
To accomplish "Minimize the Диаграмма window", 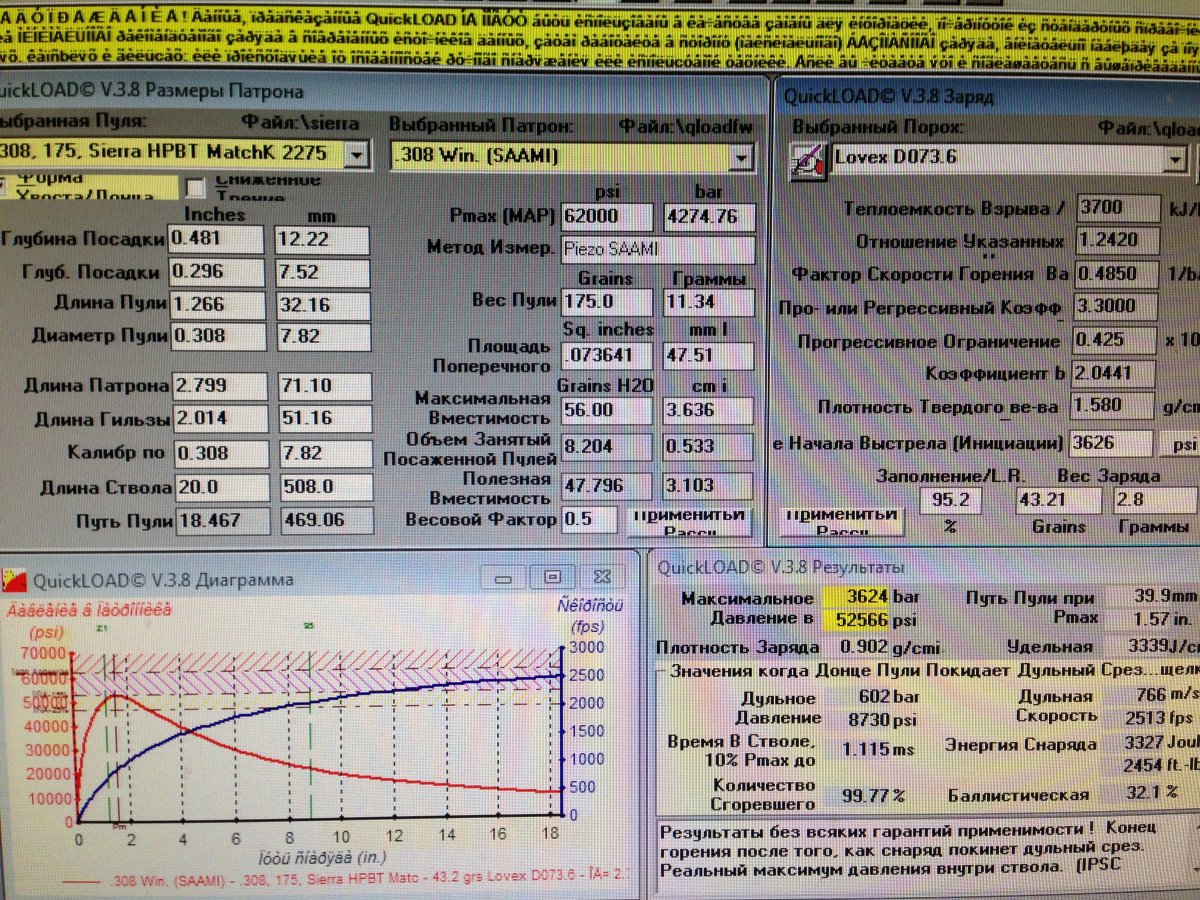I will pos(504,577).
